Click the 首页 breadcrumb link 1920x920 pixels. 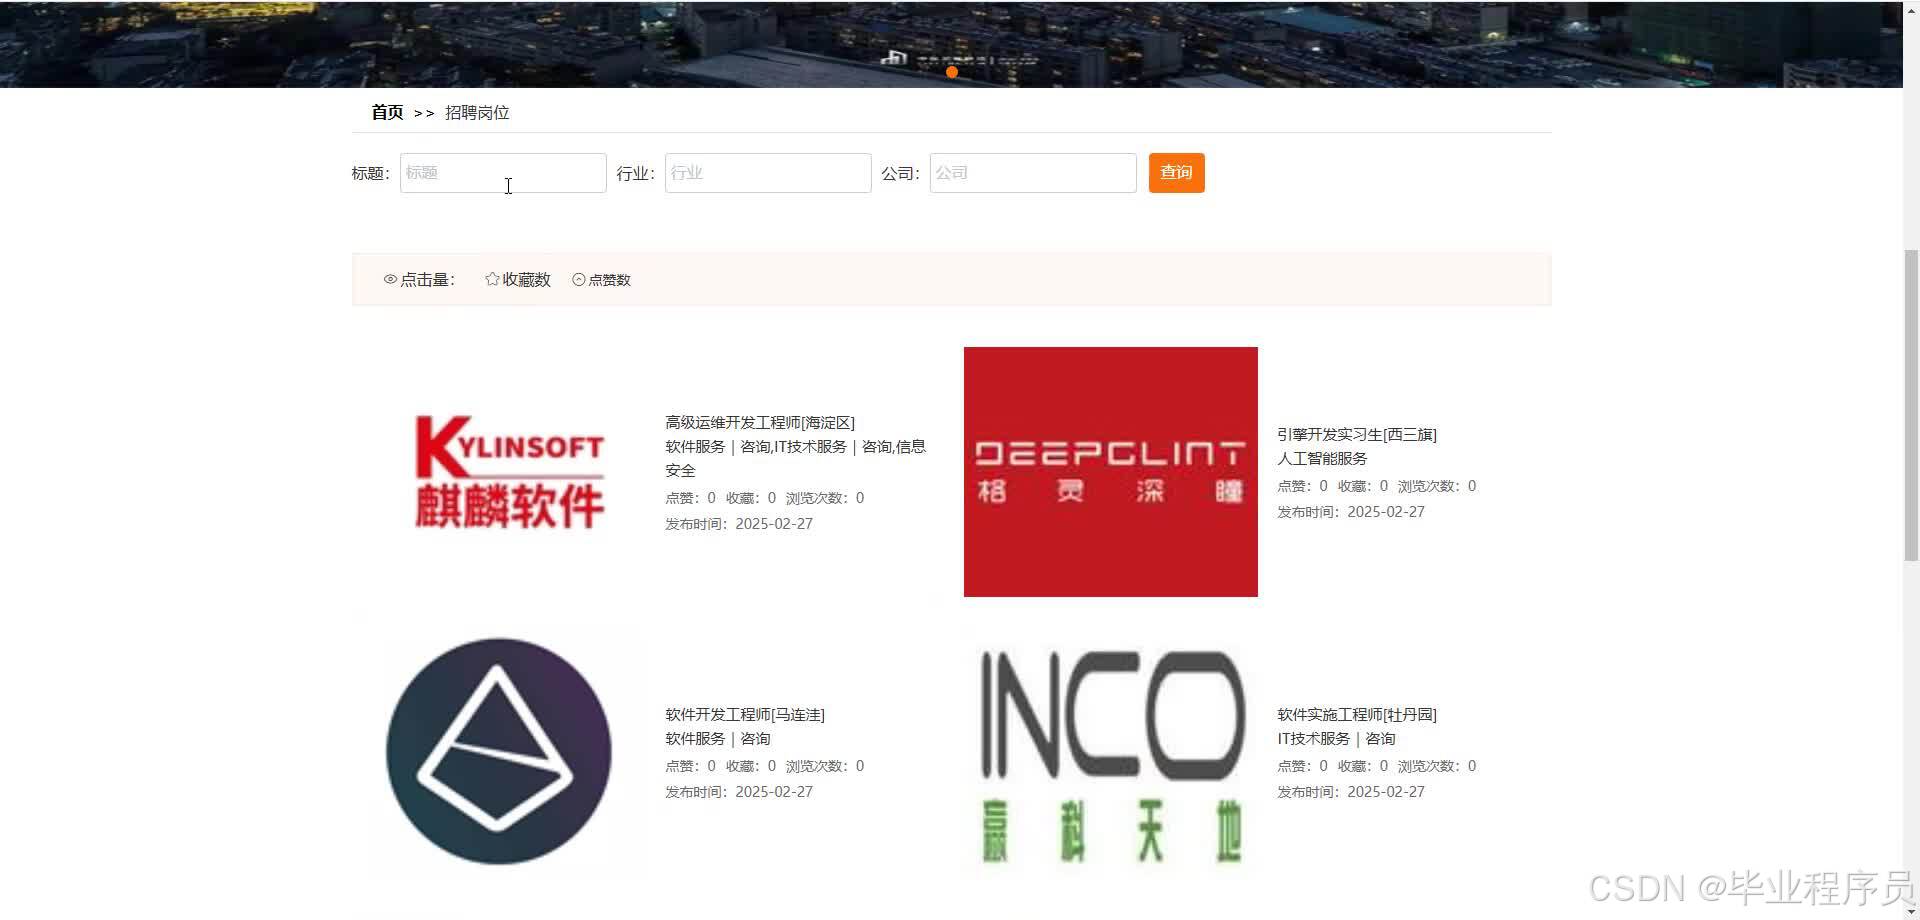[x=387, y=113]
